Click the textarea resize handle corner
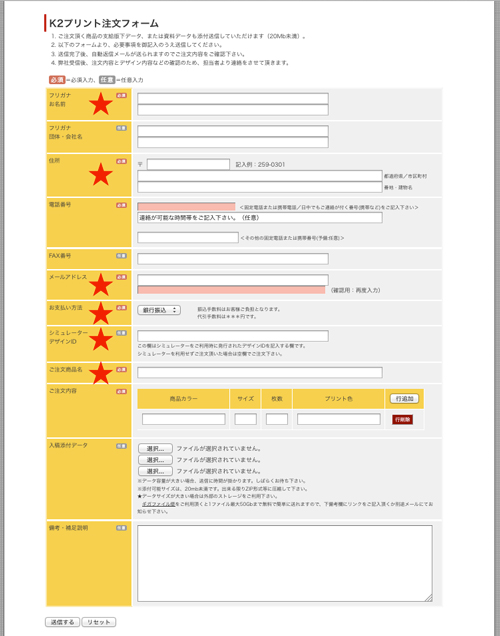Viewport: 500px width, 636px height. coord(429,598)
